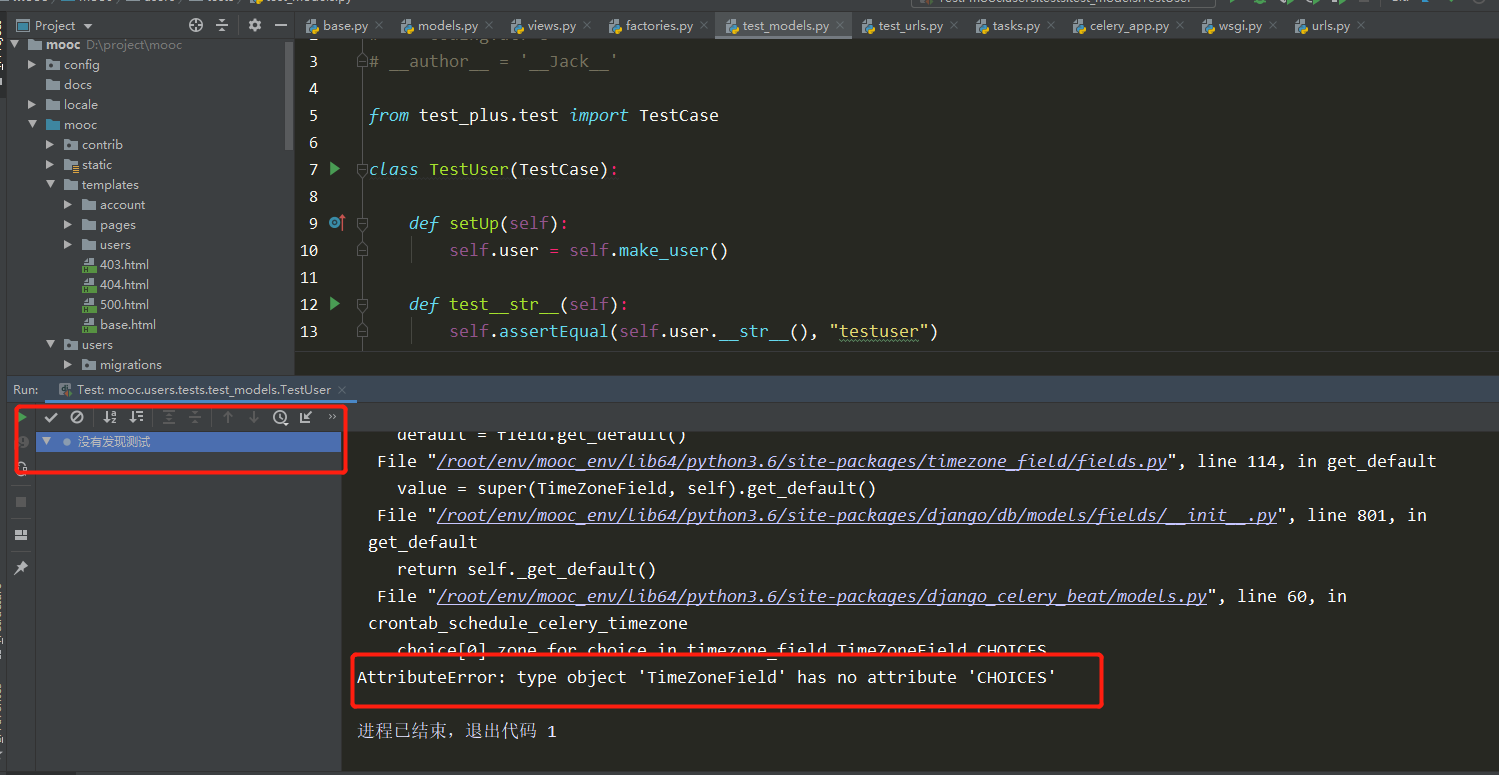This screenshot has width=1499, height=775.
Task: Select the 没有发现测试 test result row
Action: click(x=188, y=441)
